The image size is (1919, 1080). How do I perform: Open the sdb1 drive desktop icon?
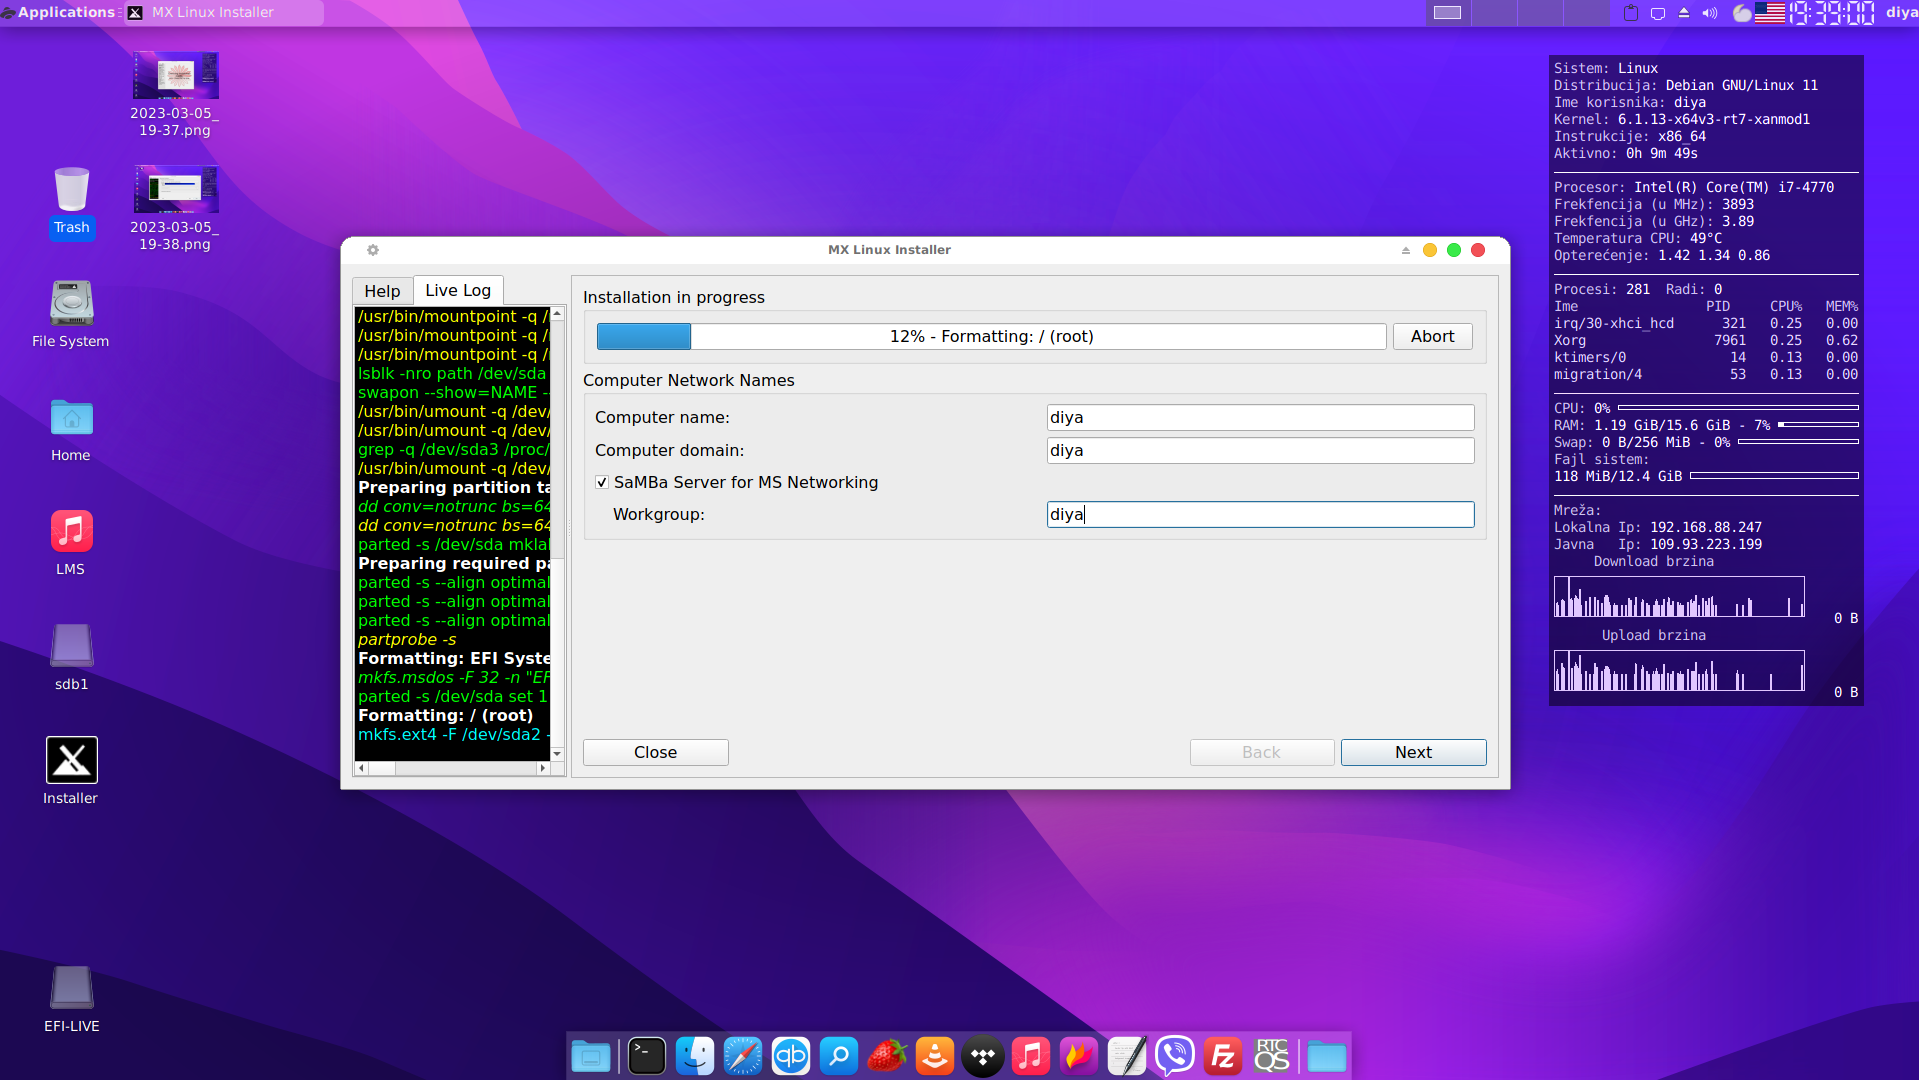71,657
